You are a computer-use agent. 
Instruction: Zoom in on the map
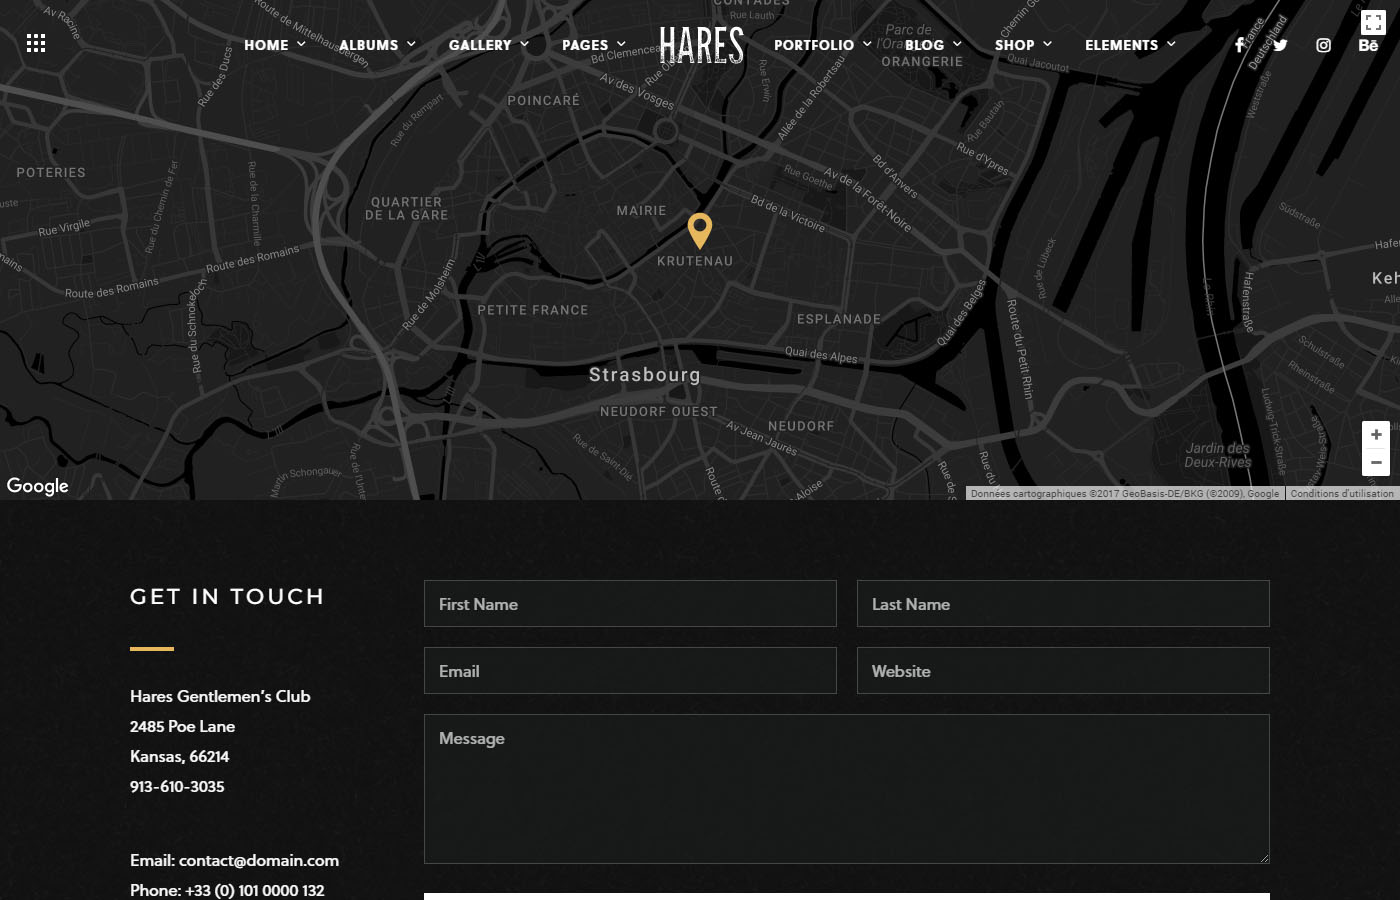pos(1376,435)
